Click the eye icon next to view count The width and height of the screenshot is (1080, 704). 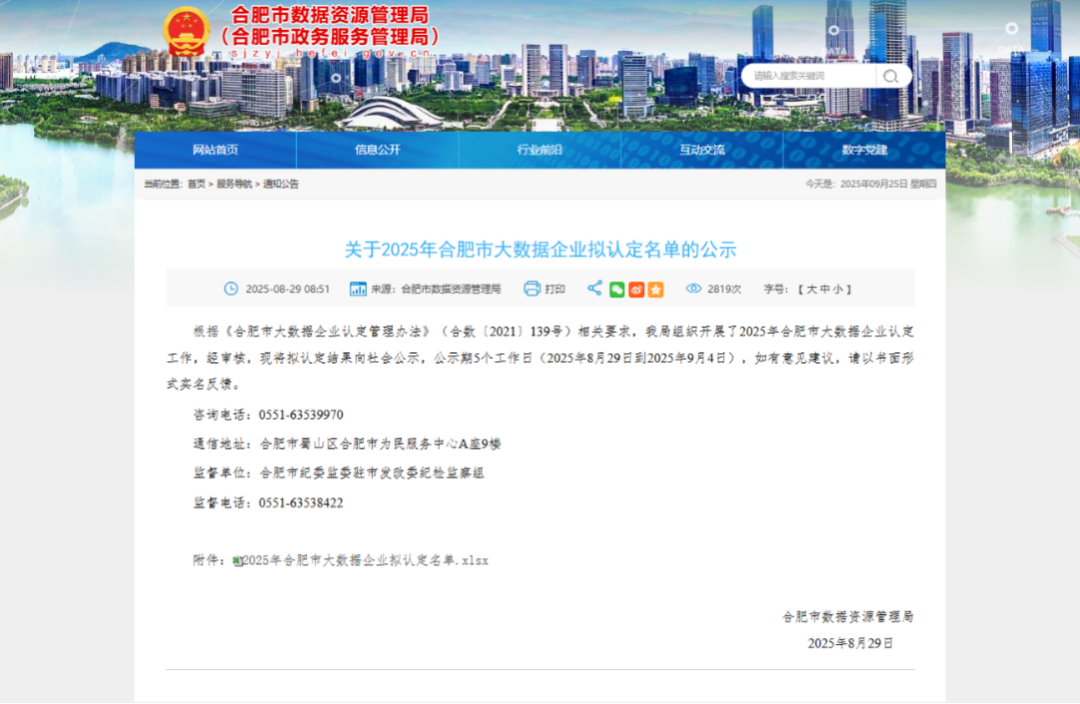point(692,288)
